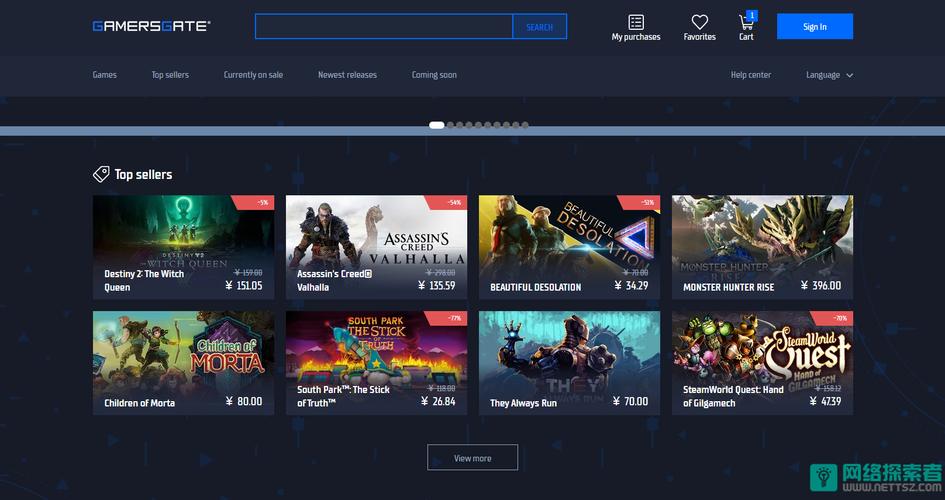Click the SEARCH button
This screenshot has height=500, width=945.
point(539,27)
